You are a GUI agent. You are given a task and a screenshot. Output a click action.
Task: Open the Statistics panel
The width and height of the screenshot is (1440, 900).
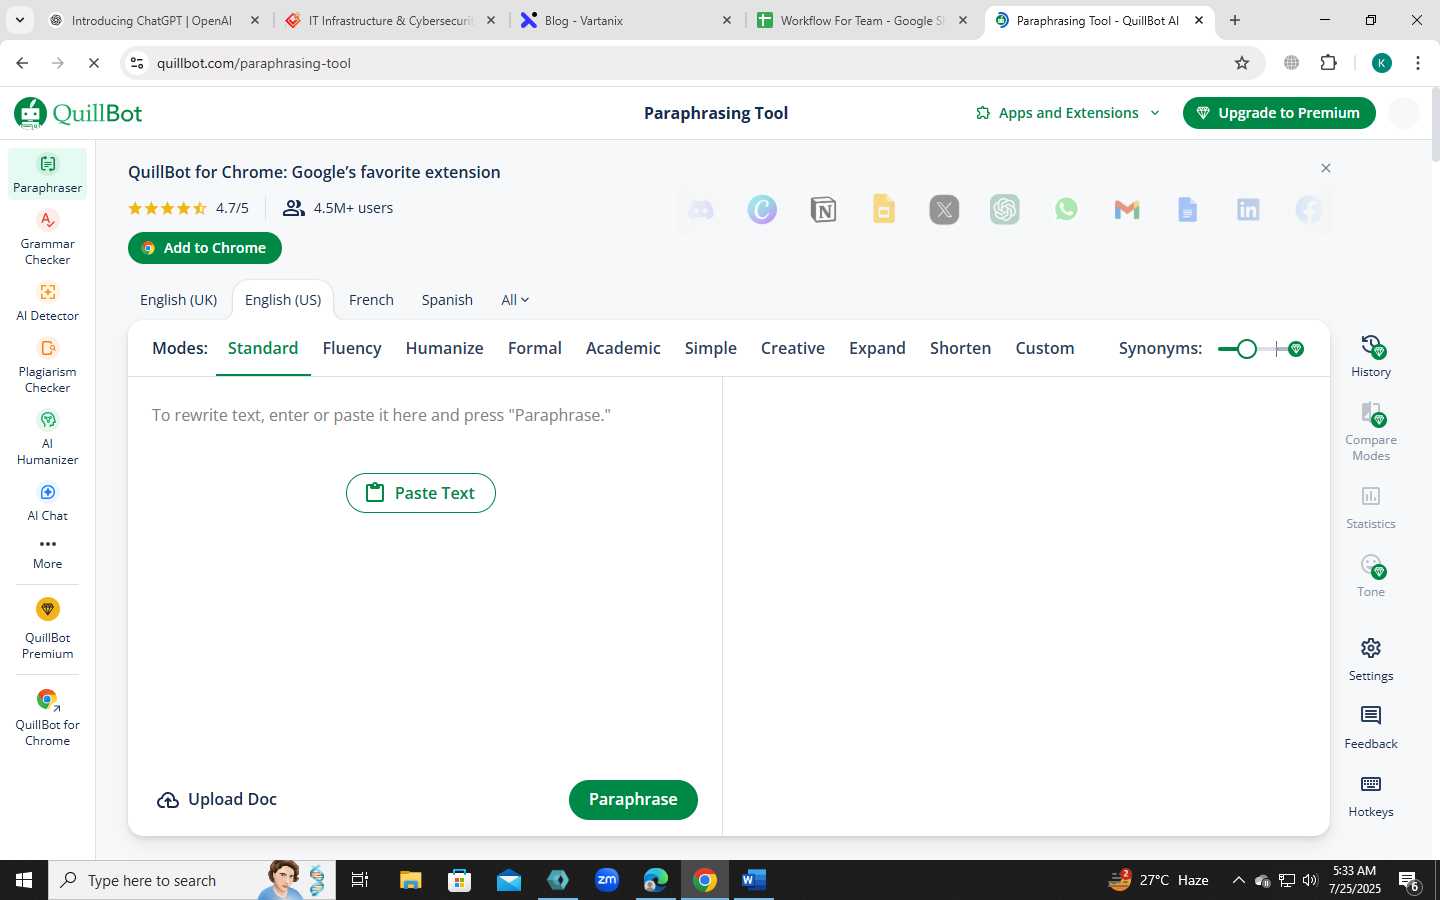point(1371,508)
